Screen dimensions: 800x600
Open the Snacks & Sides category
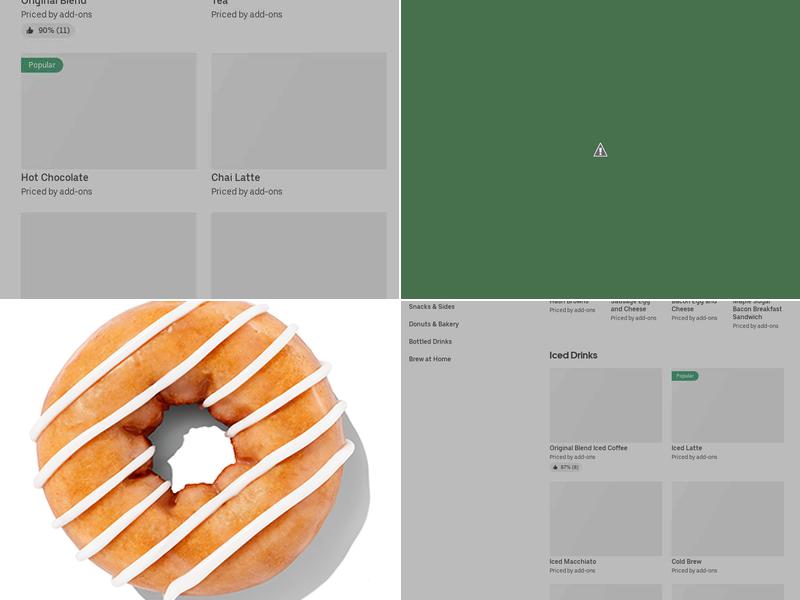tap(432, 307)
